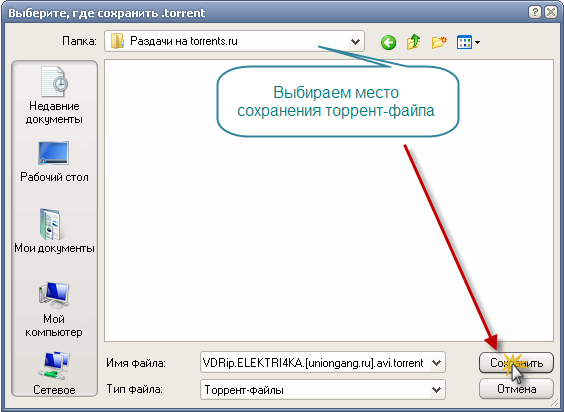This screenshot has height=412, width=564.
Task: Go up one folder level icon
Action: coord(414,42)
